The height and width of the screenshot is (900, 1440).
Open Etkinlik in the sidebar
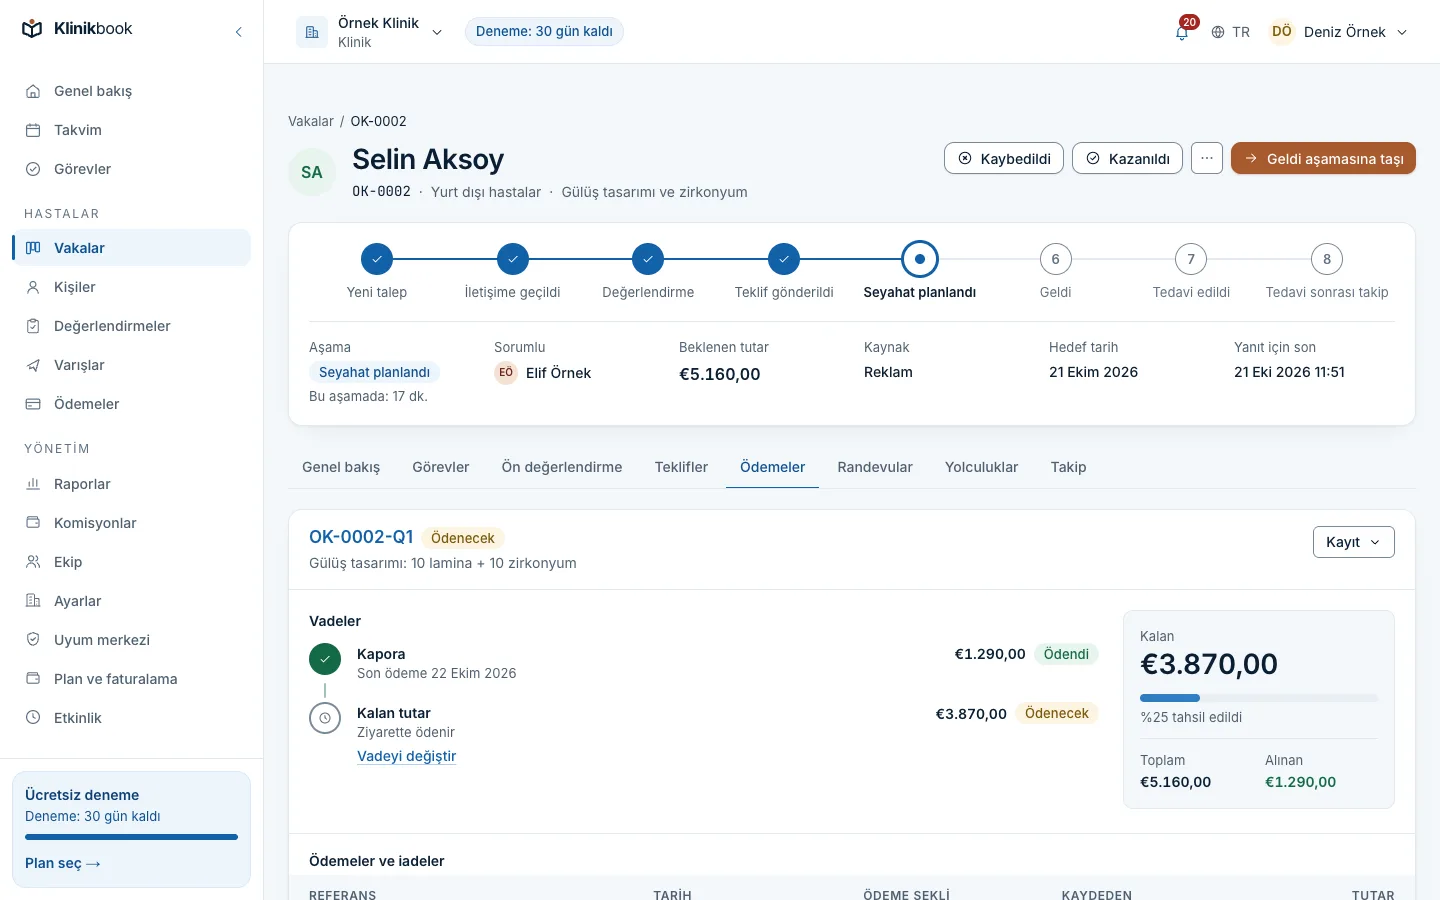[131, 718]
